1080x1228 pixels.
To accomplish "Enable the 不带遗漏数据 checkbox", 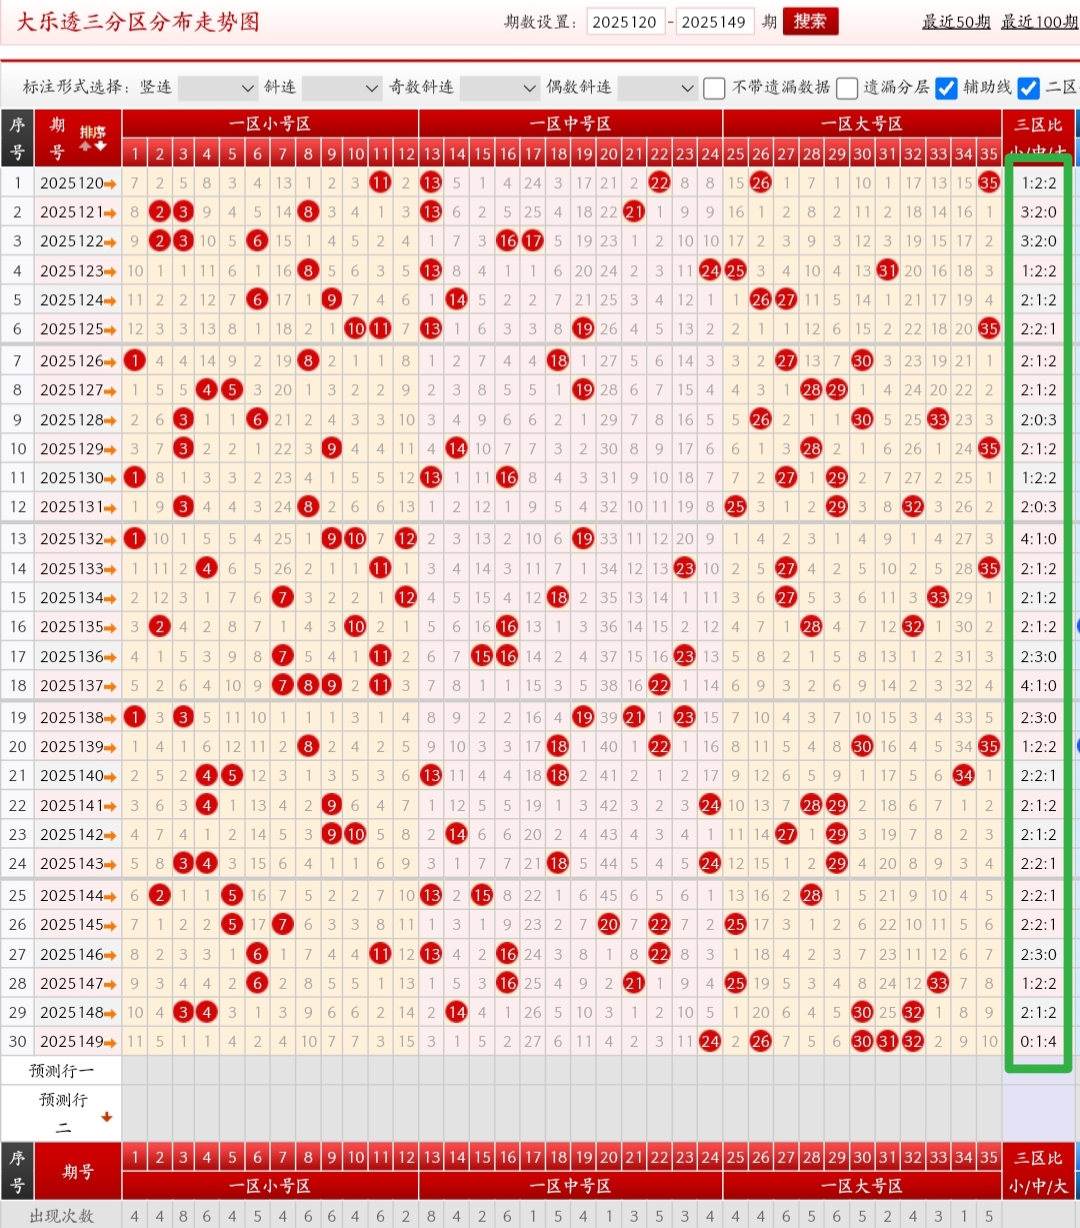I will [714, 88].
